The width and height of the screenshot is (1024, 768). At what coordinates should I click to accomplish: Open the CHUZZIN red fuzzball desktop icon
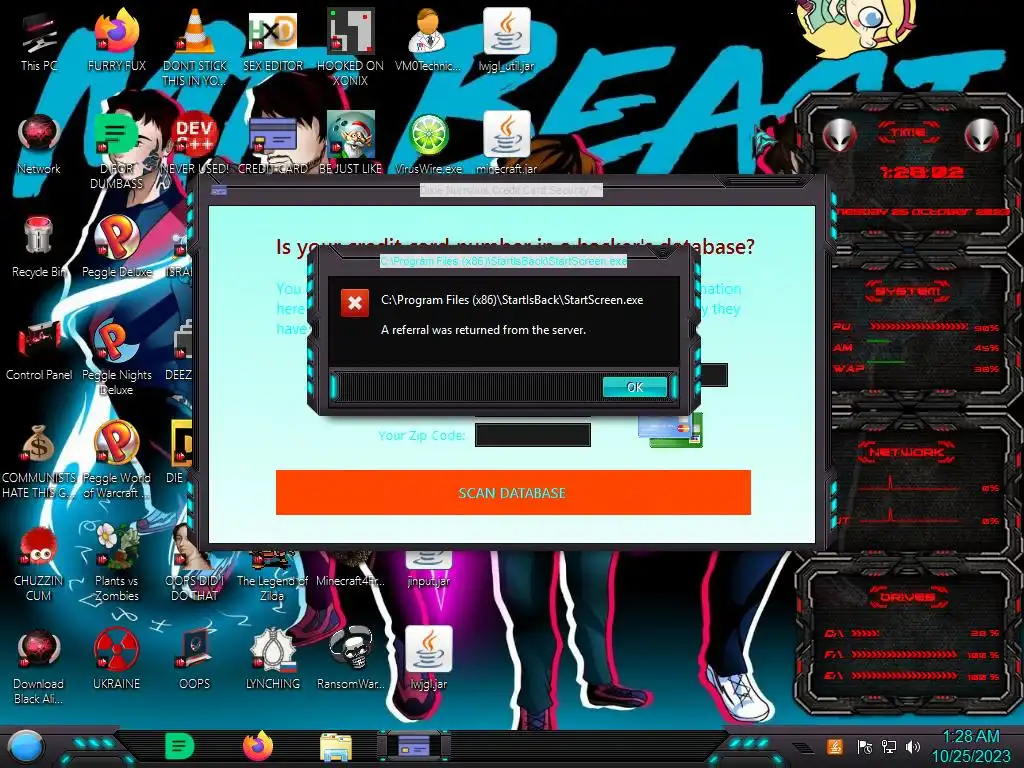(39, 563)
